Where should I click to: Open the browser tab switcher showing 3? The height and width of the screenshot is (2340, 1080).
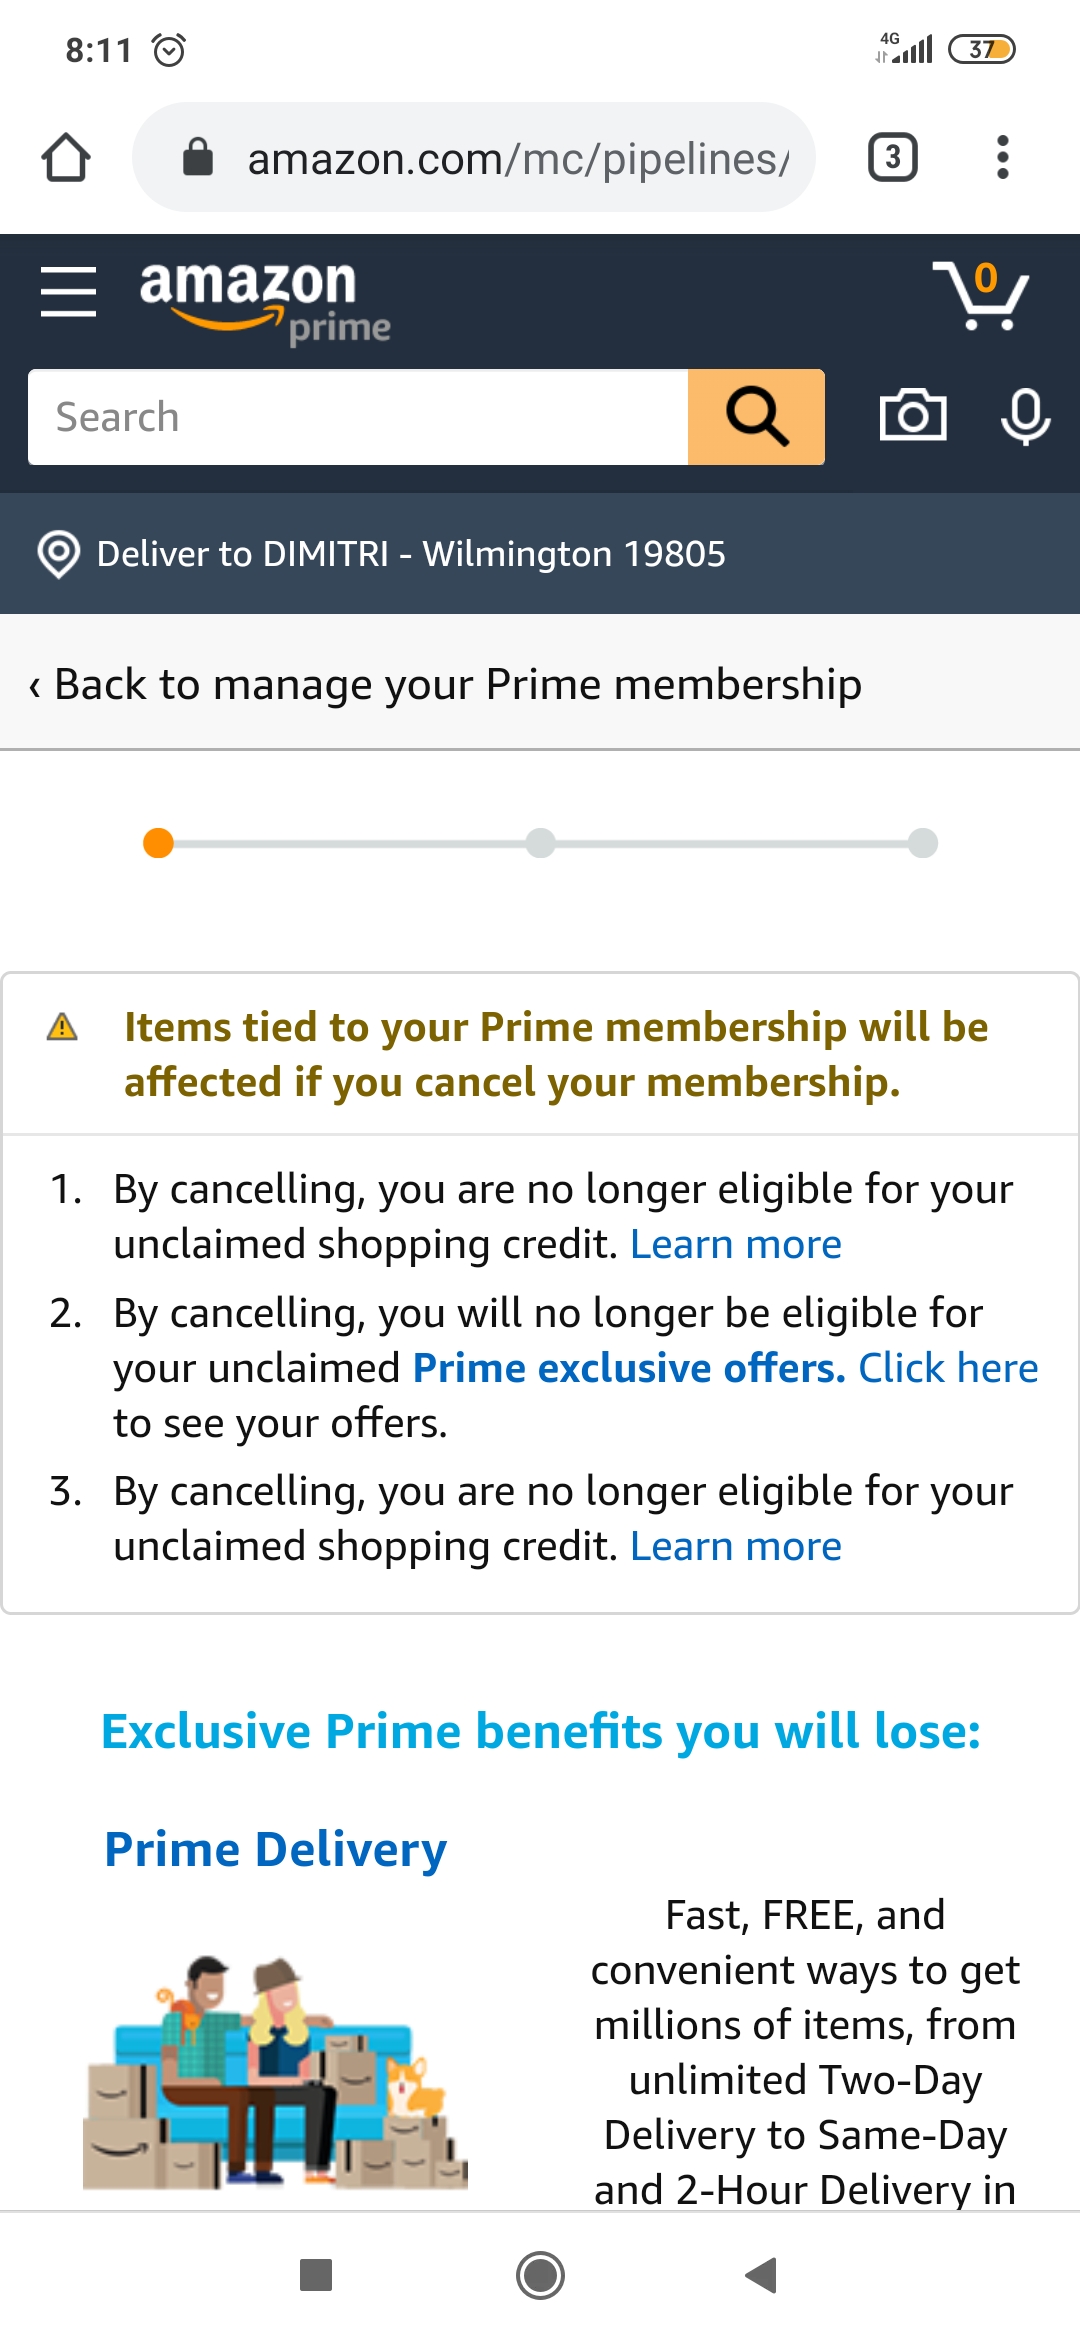pyautogui.click(x=892, y=158)
